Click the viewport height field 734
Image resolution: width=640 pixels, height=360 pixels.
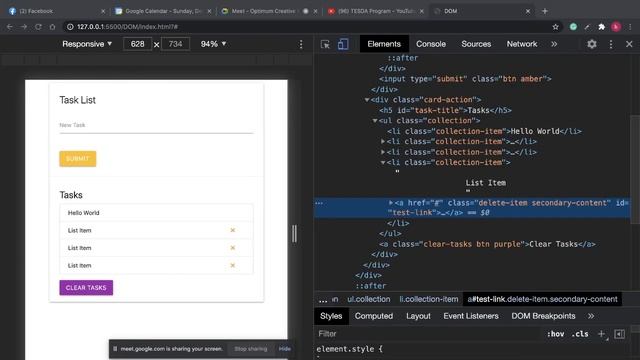point(176,44)
